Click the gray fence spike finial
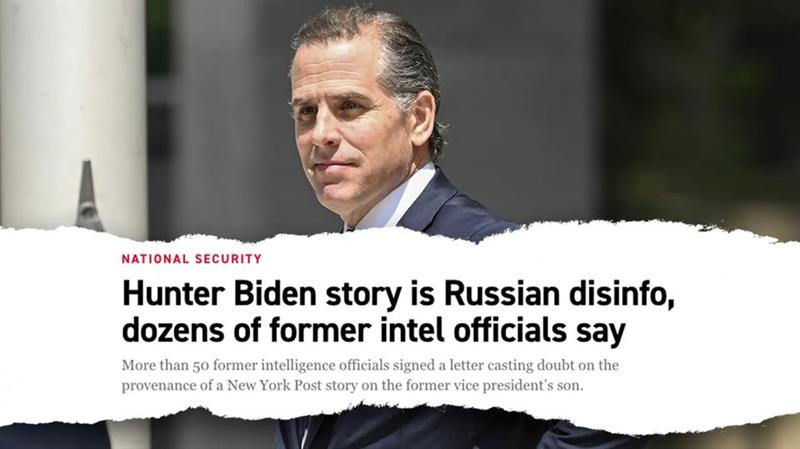 click(88, 196)
